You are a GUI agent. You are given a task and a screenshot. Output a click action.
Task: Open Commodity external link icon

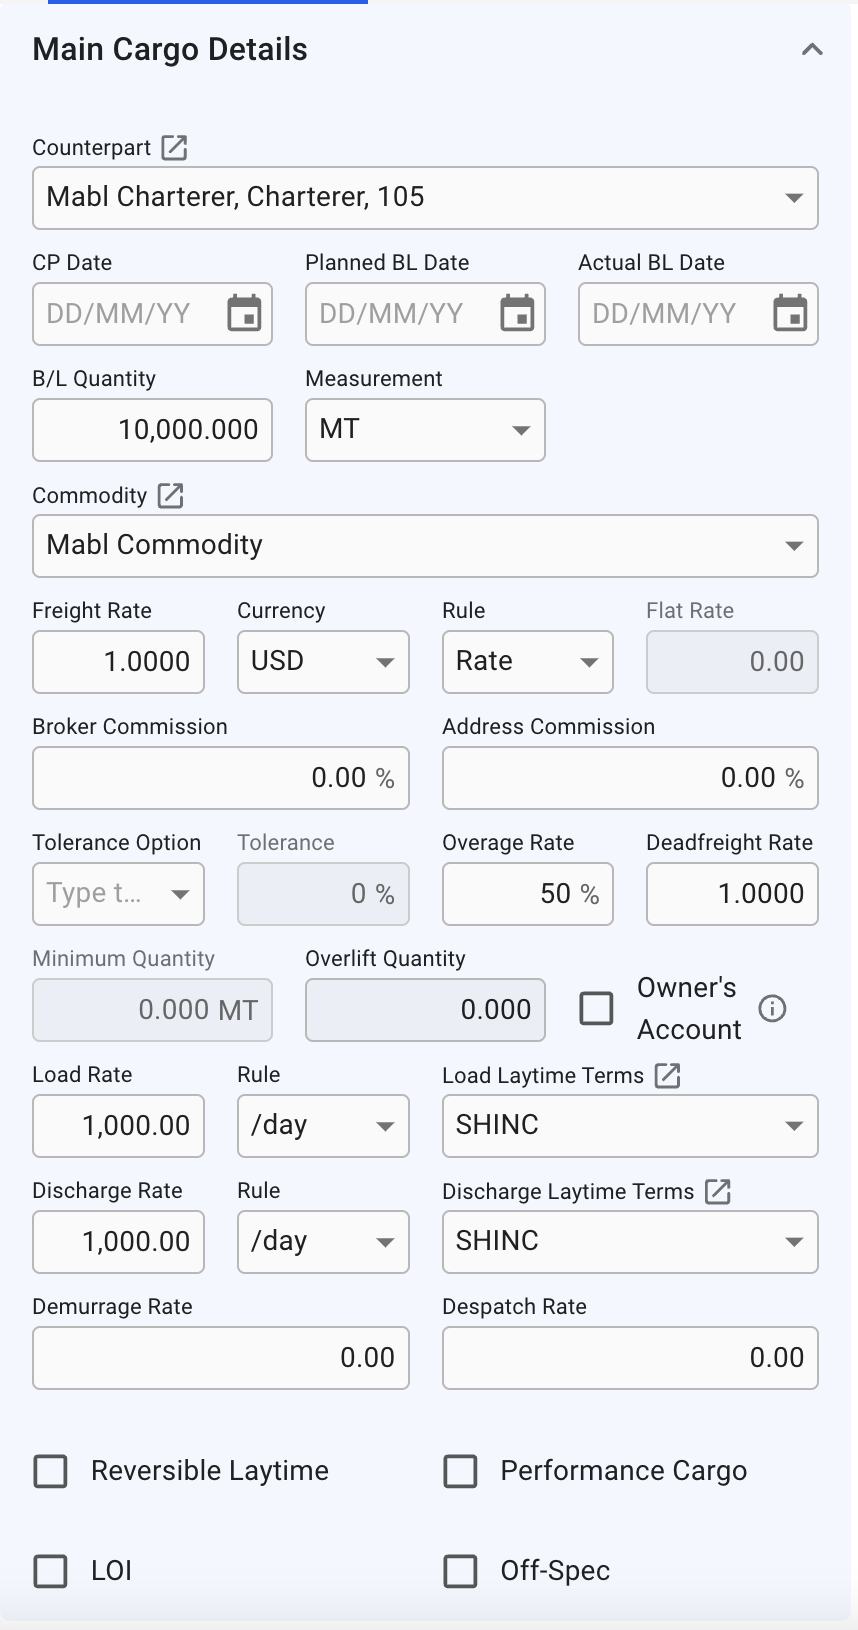[x=171, y=496]
